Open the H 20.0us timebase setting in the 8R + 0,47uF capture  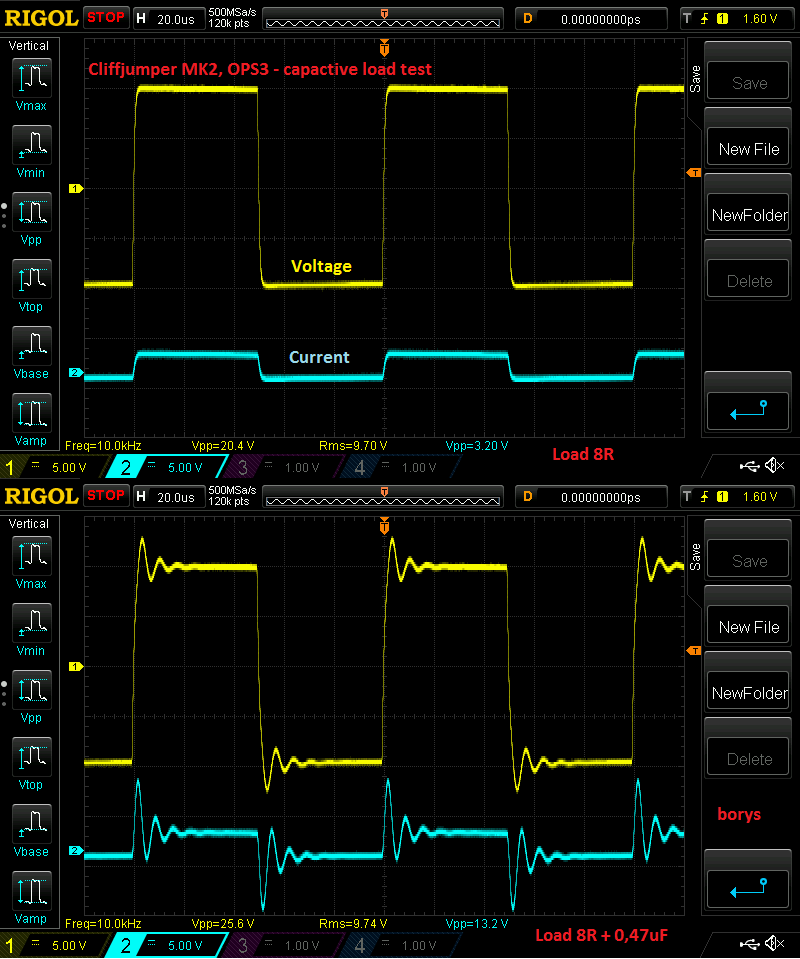168,497
